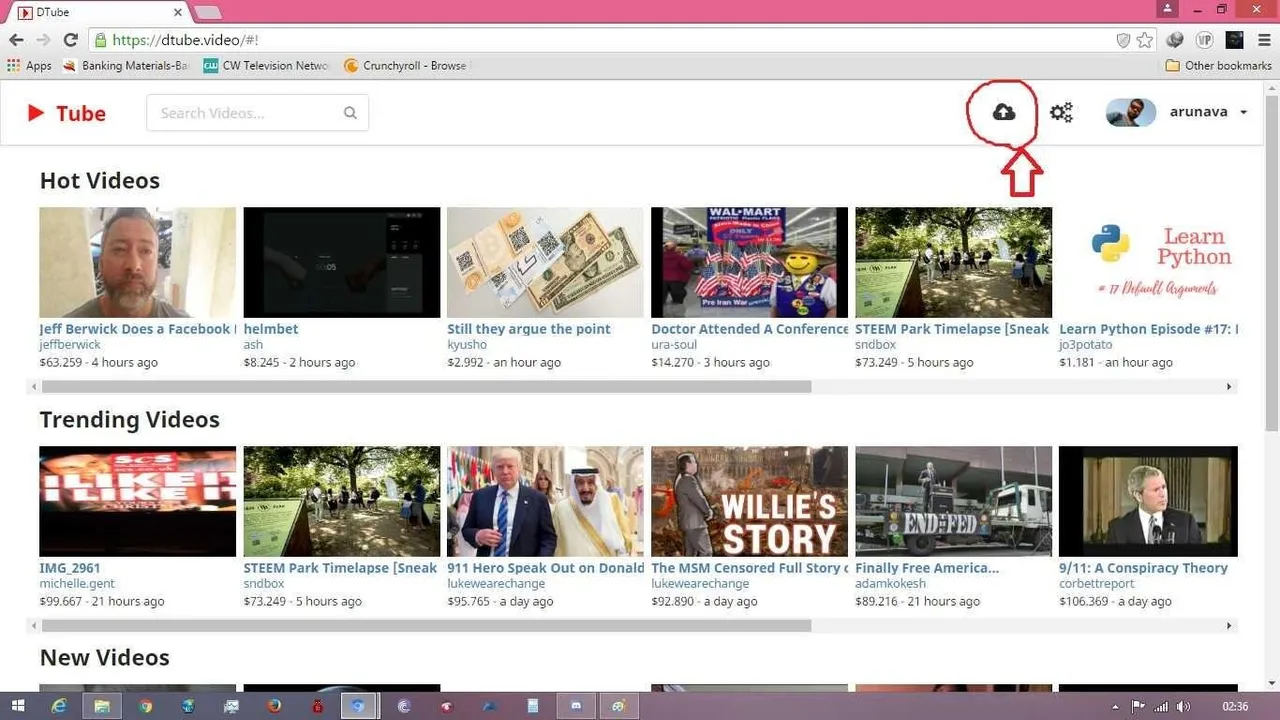1280x720 pixels.
Task: Click the Chrome user profile icon
Action: (1167, 9)
